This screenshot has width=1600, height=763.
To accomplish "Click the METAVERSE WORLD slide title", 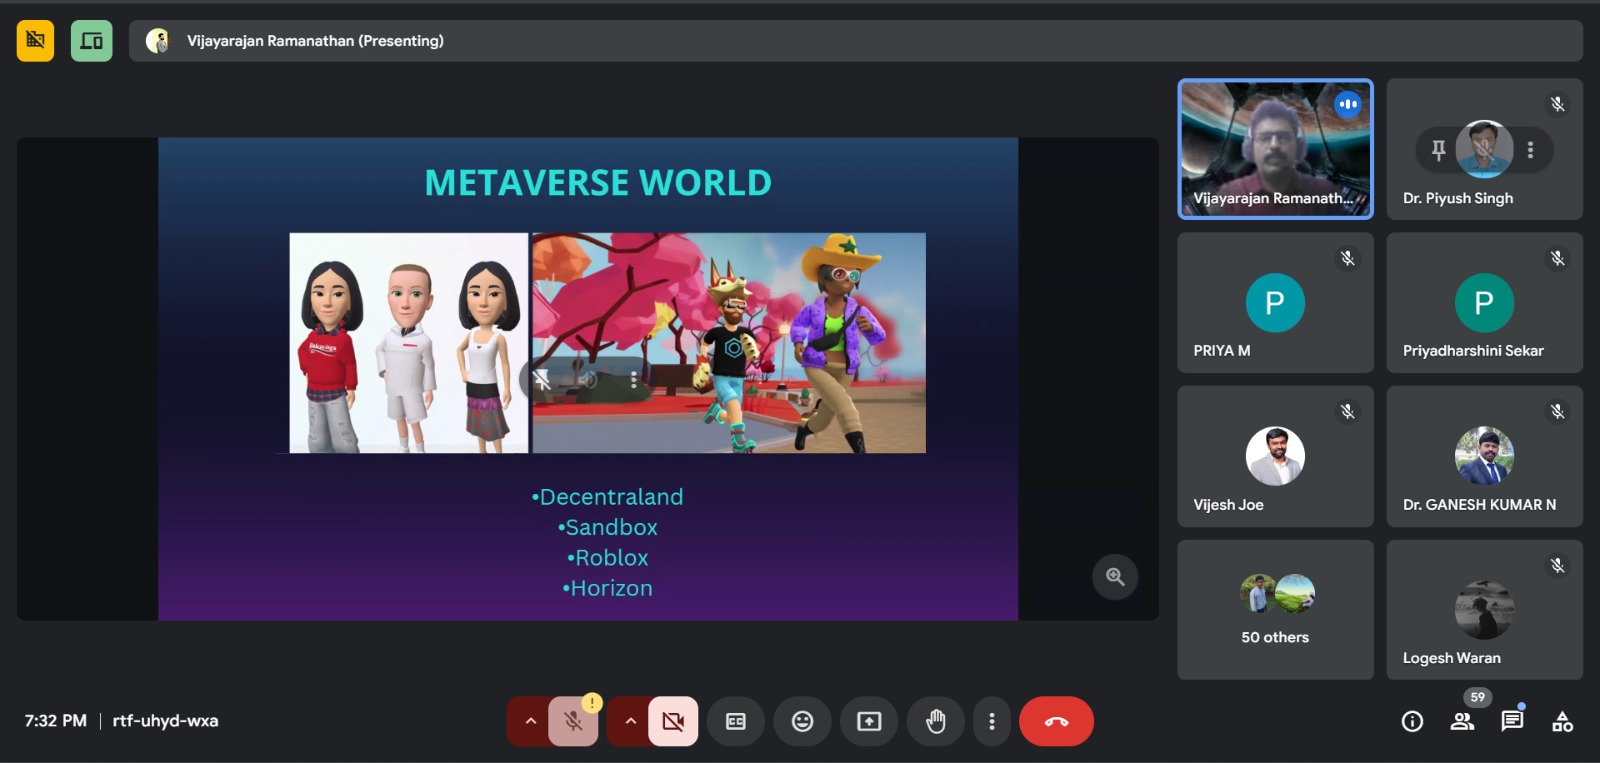I will click(x=598, y=183).
